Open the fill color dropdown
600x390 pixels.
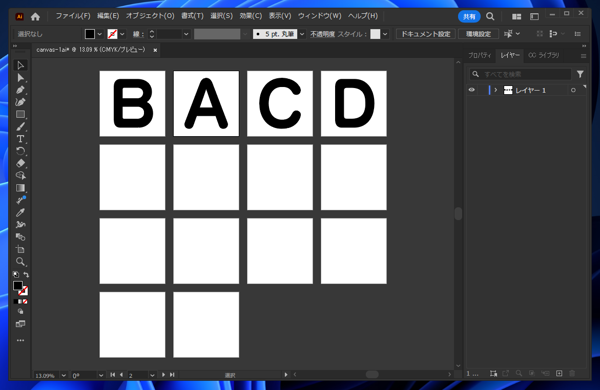click(100, 34)
